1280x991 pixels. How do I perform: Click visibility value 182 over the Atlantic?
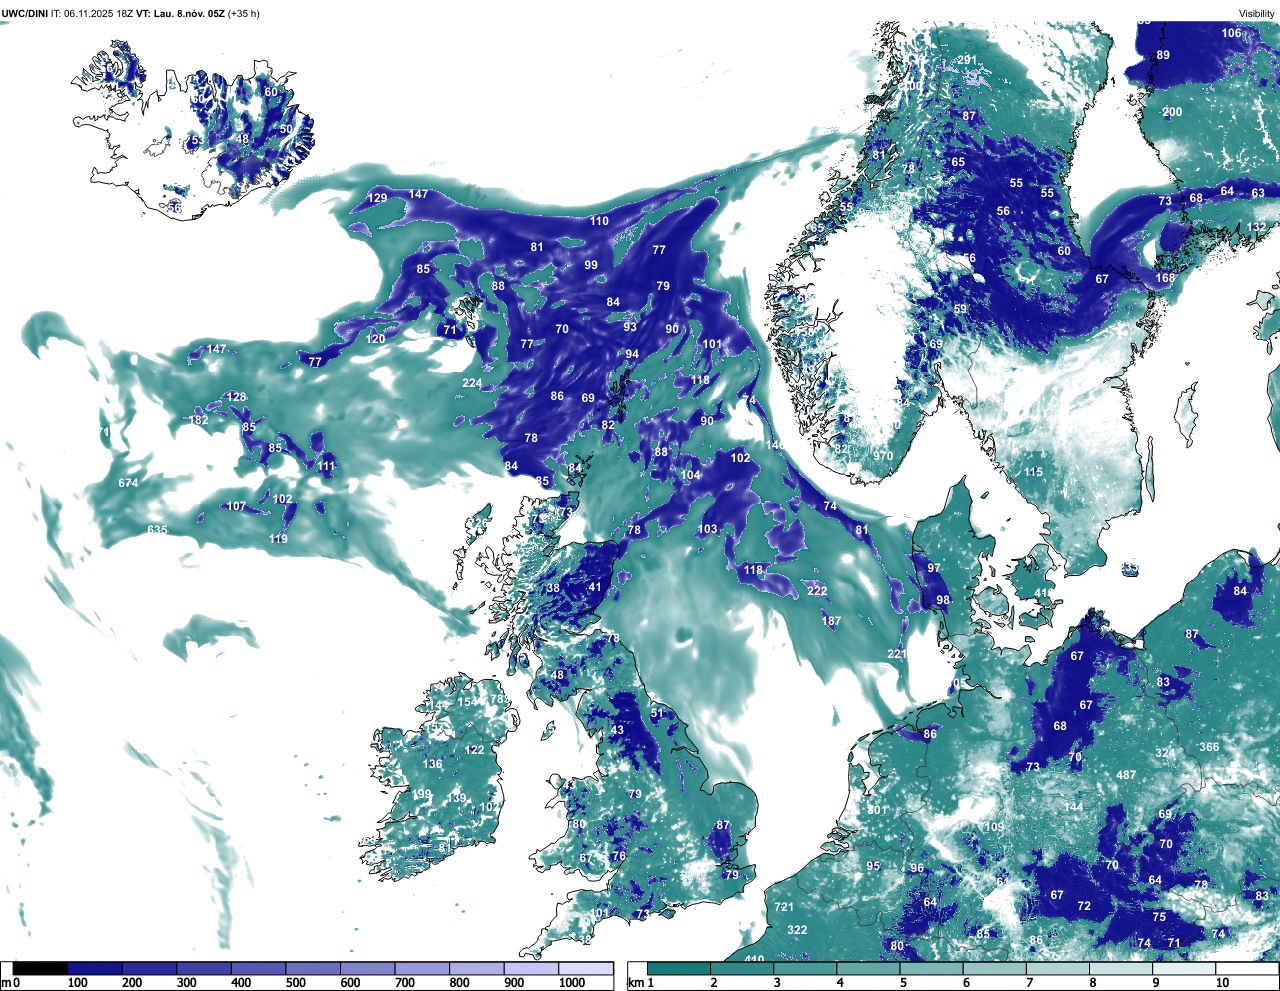pos(199,420)
